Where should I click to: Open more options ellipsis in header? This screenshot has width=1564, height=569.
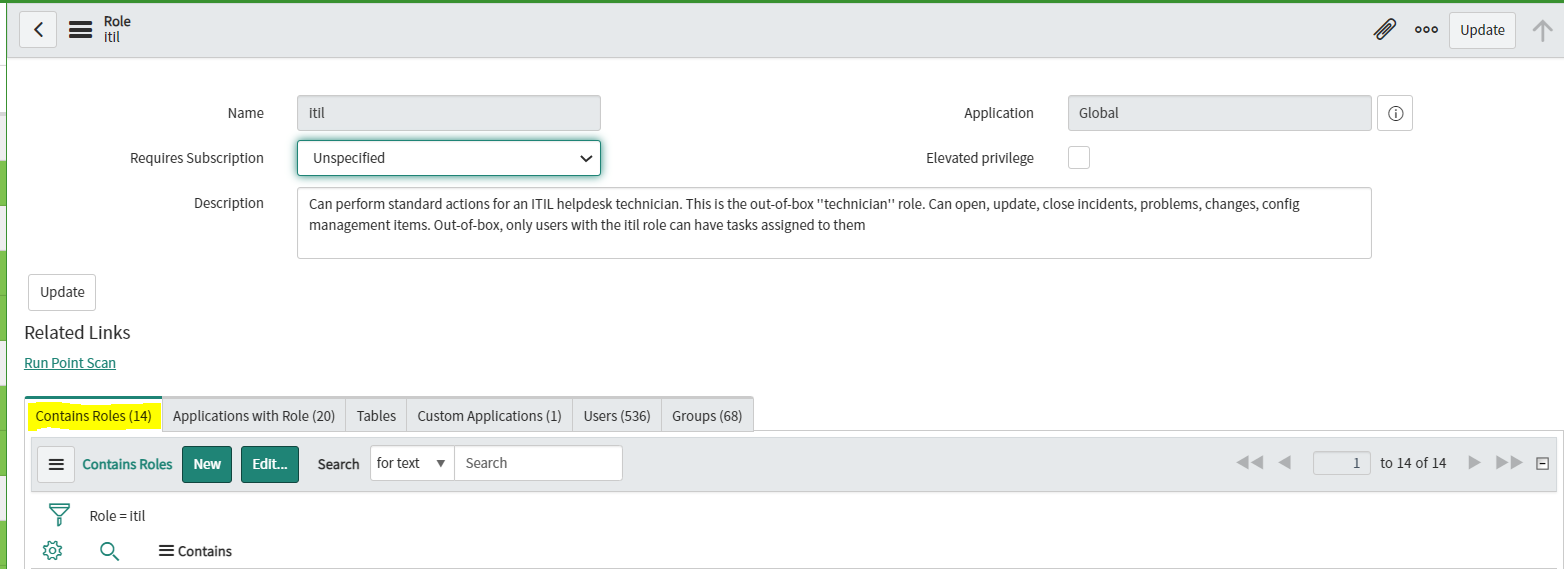pyautogui.click(x=1426, y=30)
